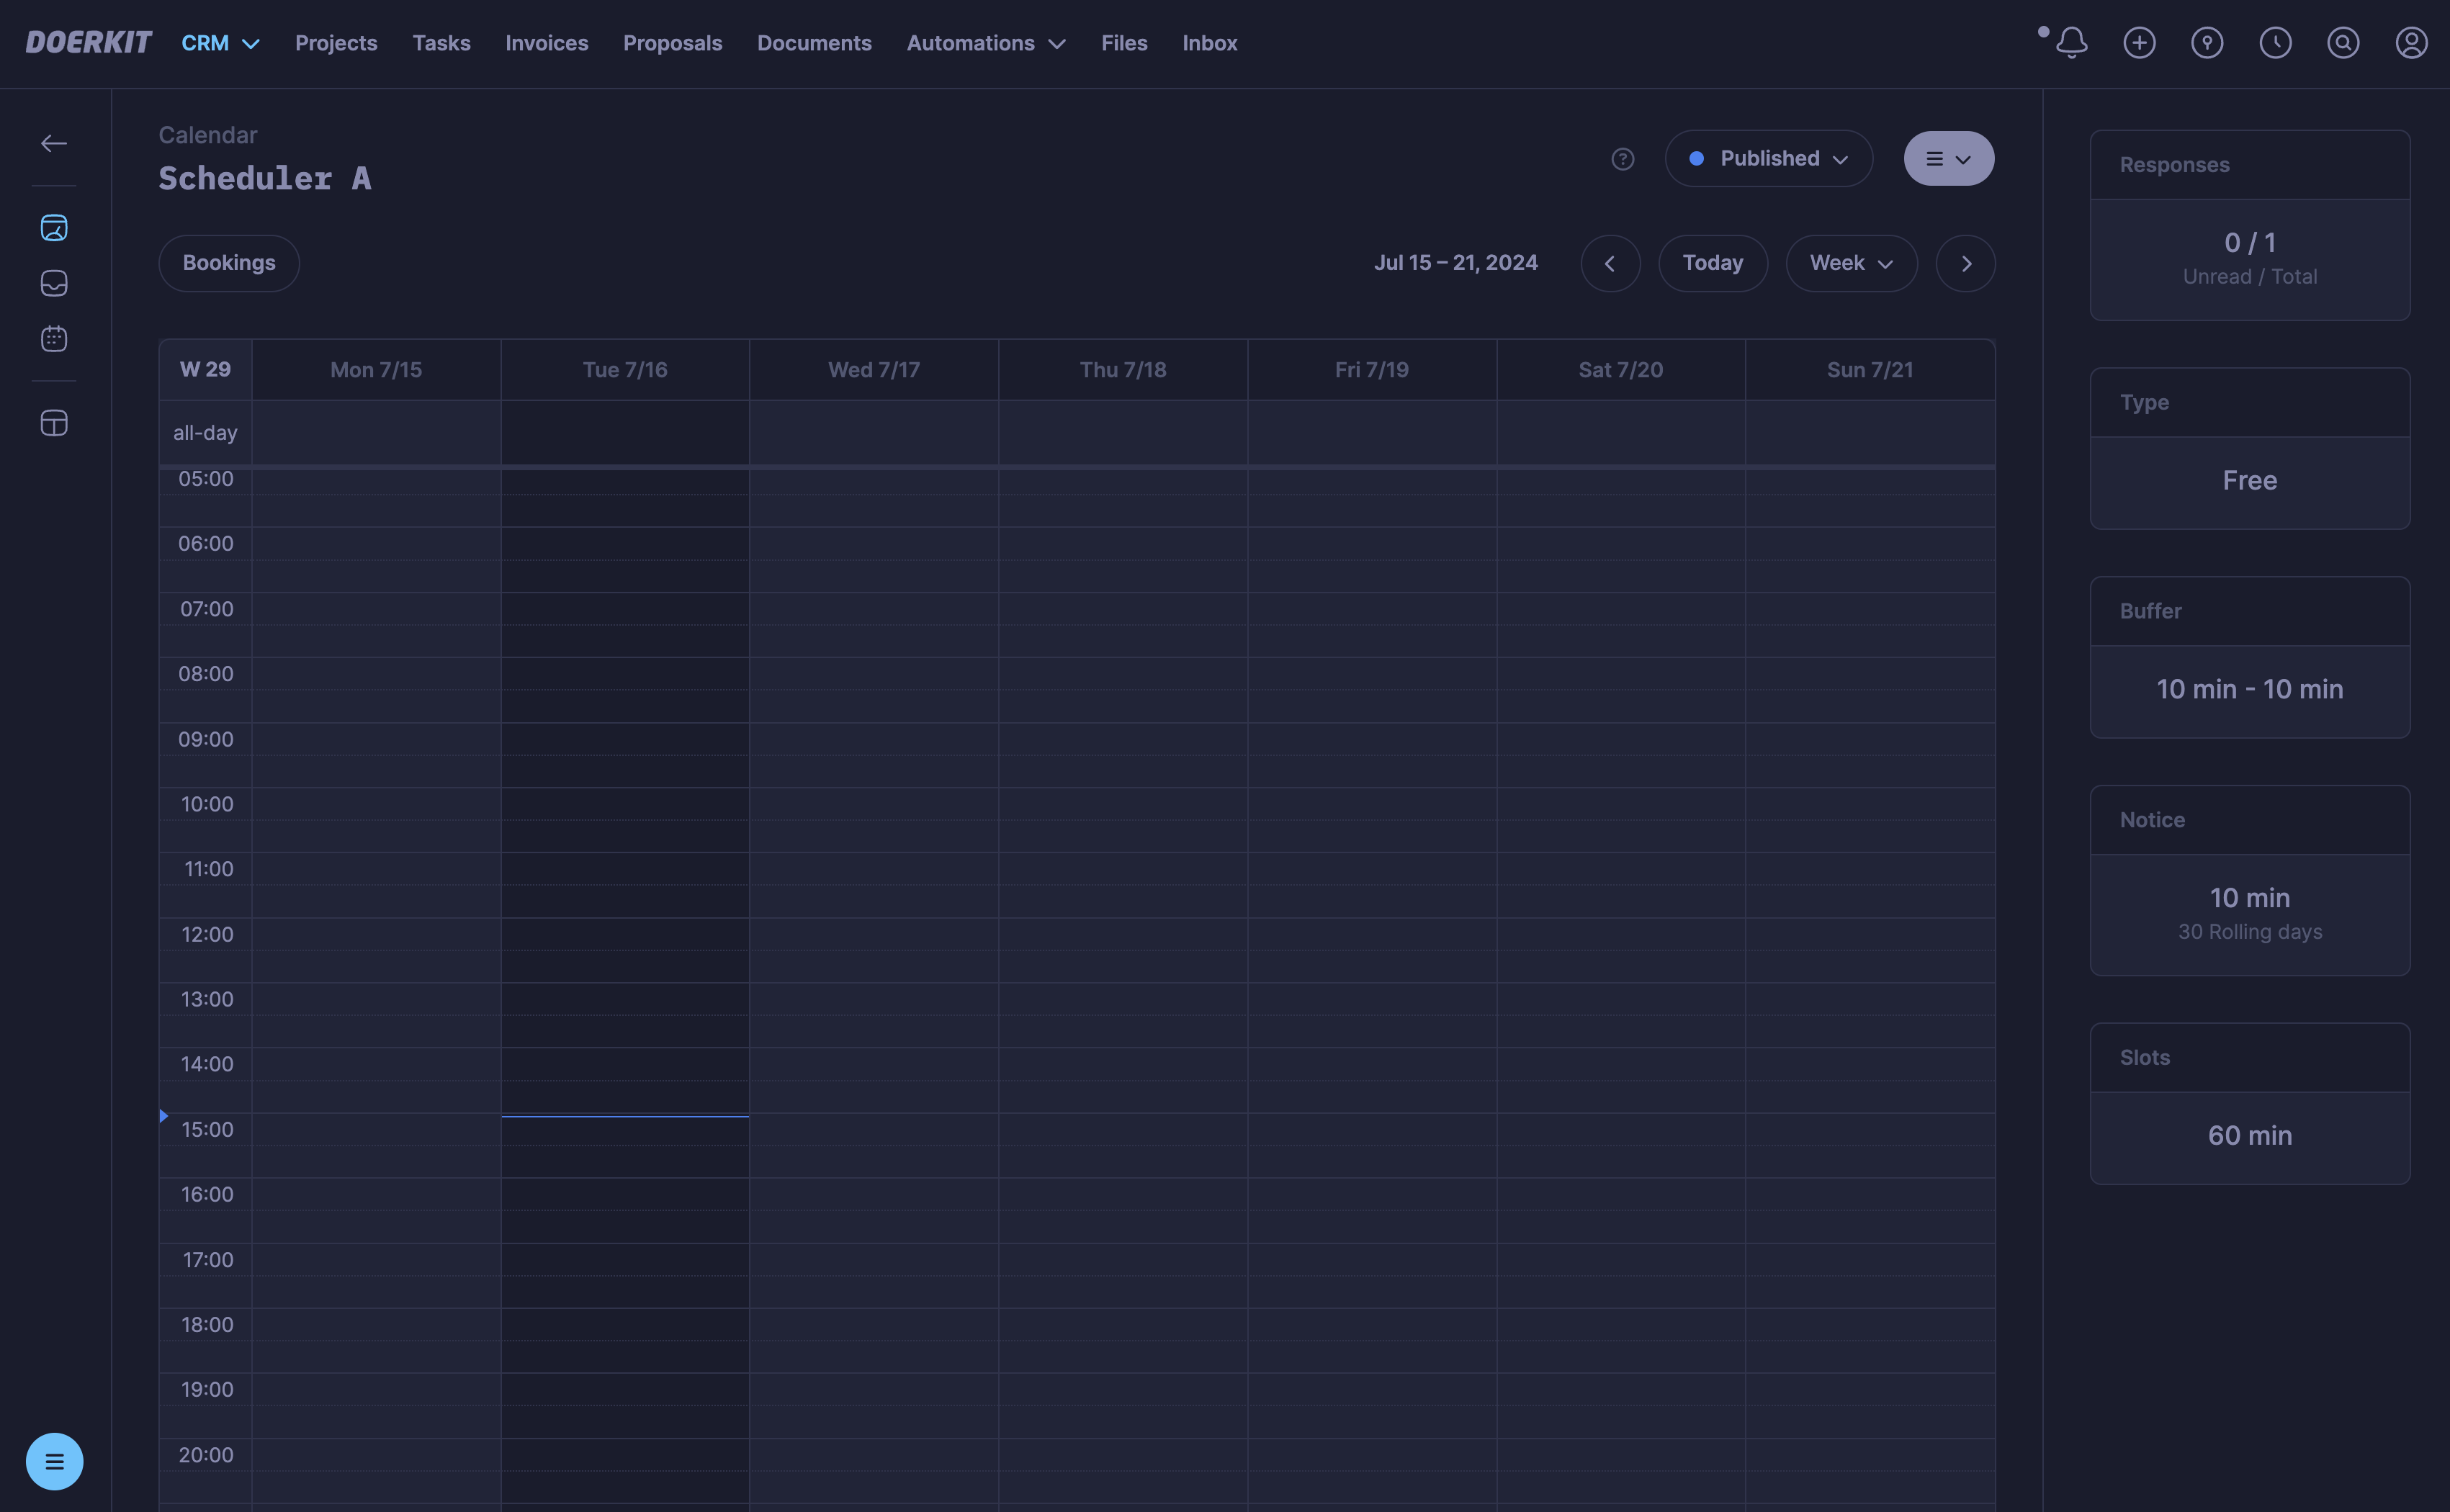Open the sidebar inbox tray icon
This screenshot has height=1512, width=2450.
pos(54,283)
